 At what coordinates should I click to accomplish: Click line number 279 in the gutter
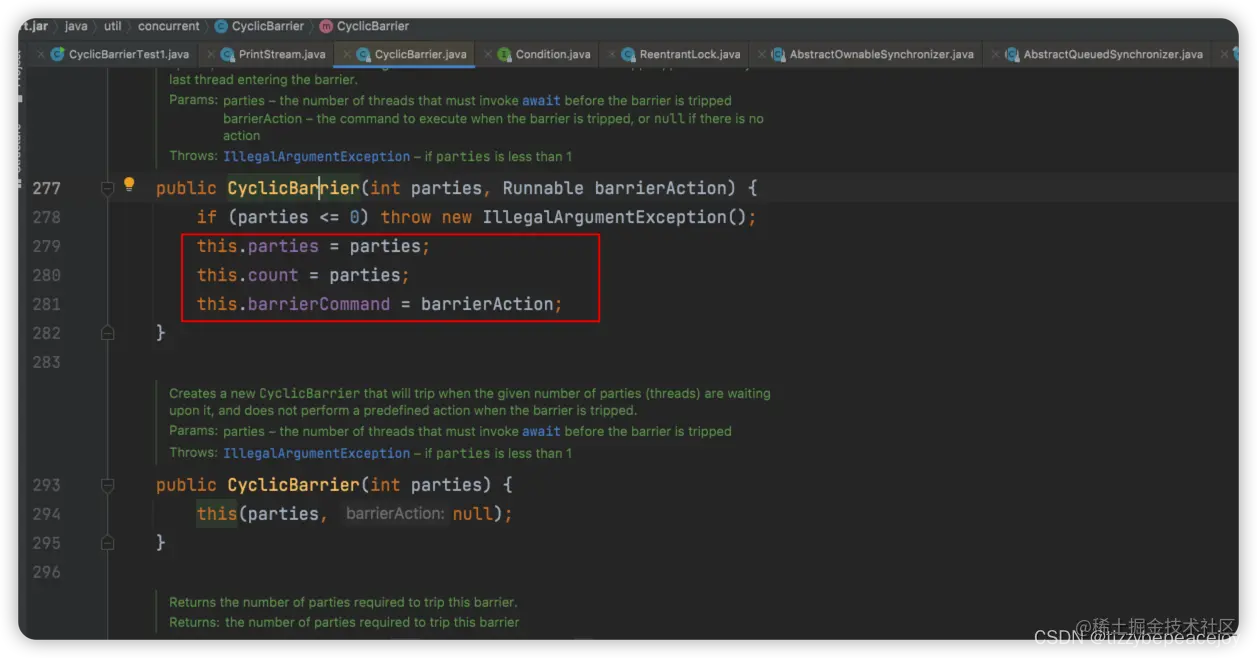click(x=46, y=246)
